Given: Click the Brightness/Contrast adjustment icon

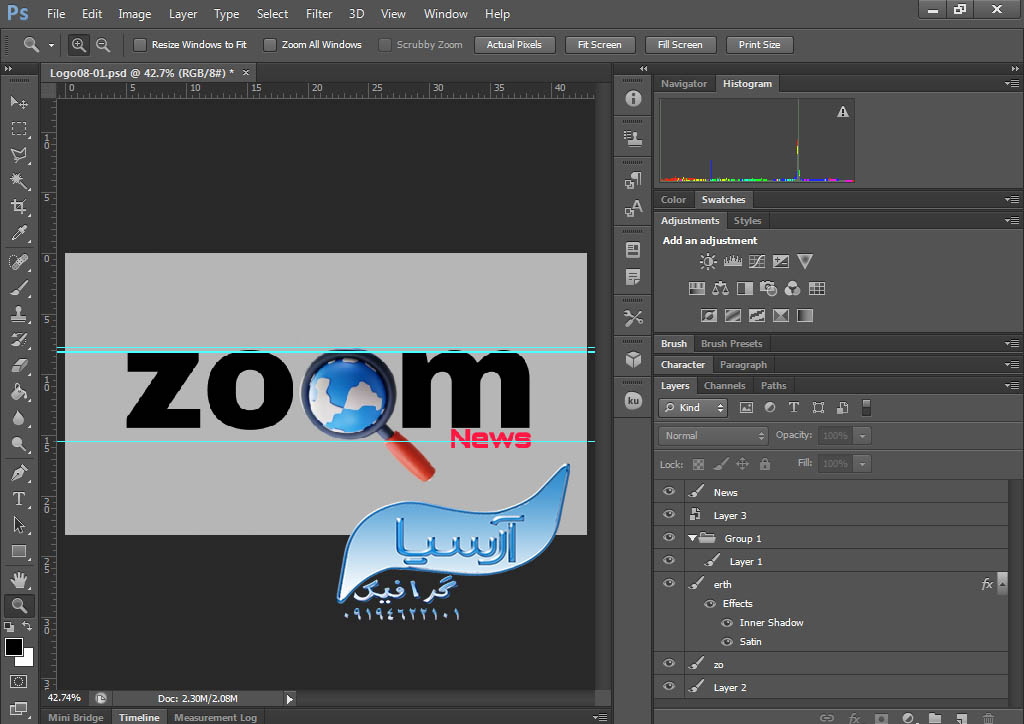Looking at the screenshot, I should (x=708, y=262).
